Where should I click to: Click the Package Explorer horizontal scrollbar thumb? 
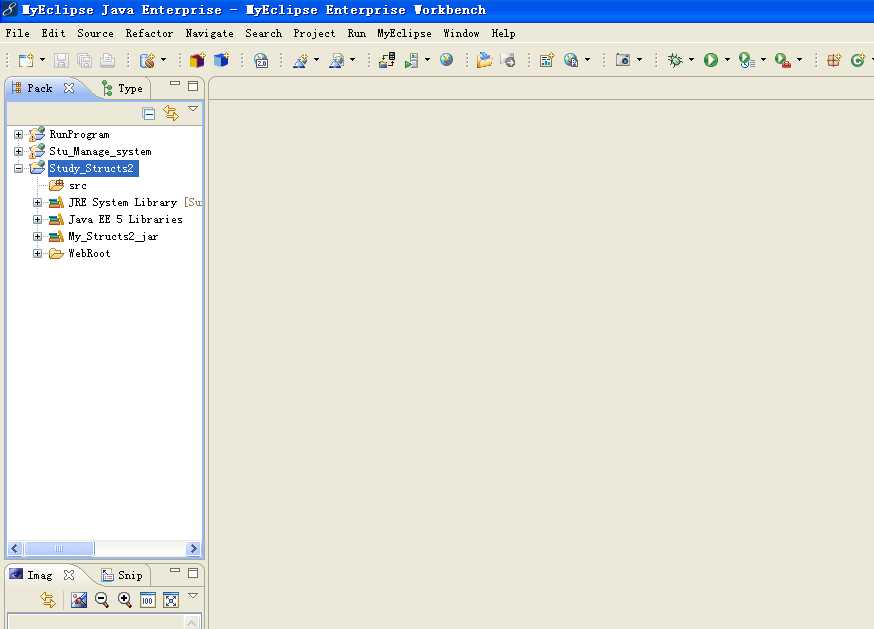pos(59,548)
